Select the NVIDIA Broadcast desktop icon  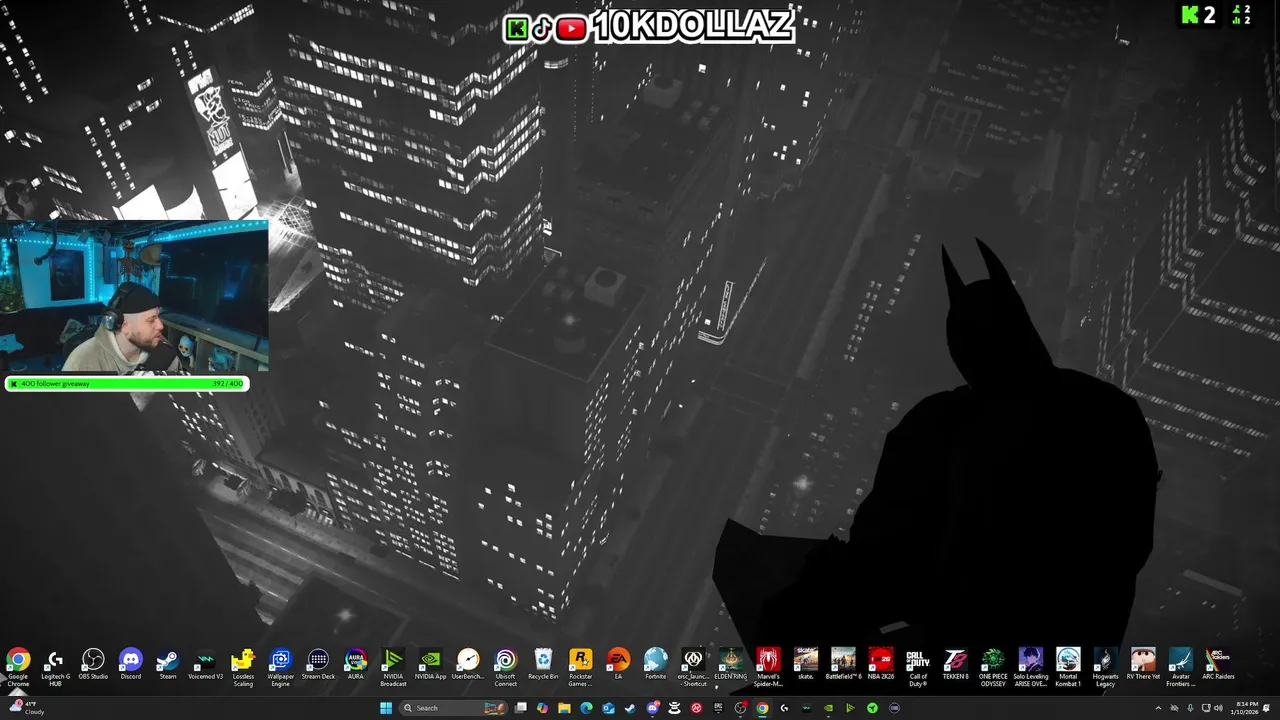(x=393, y=667)
